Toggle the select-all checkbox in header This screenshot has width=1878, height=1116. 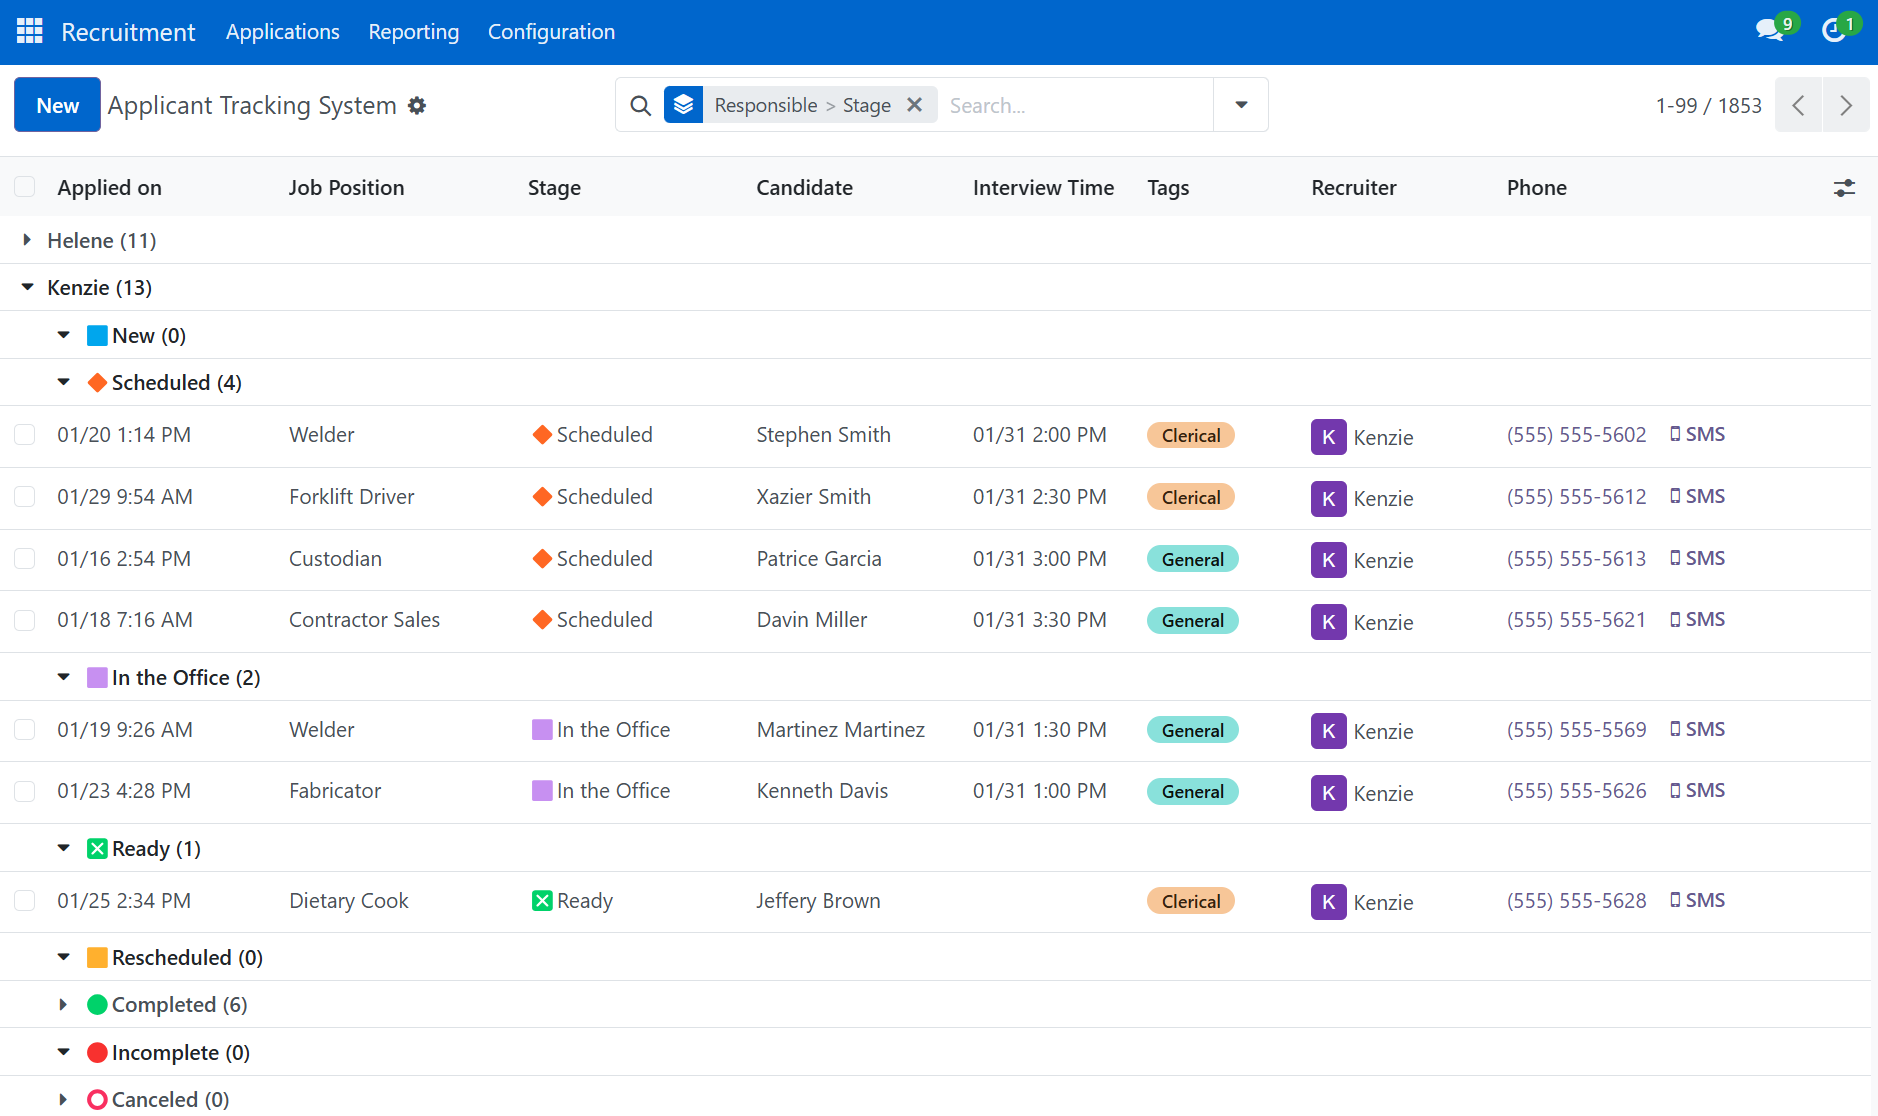[25, 188]
